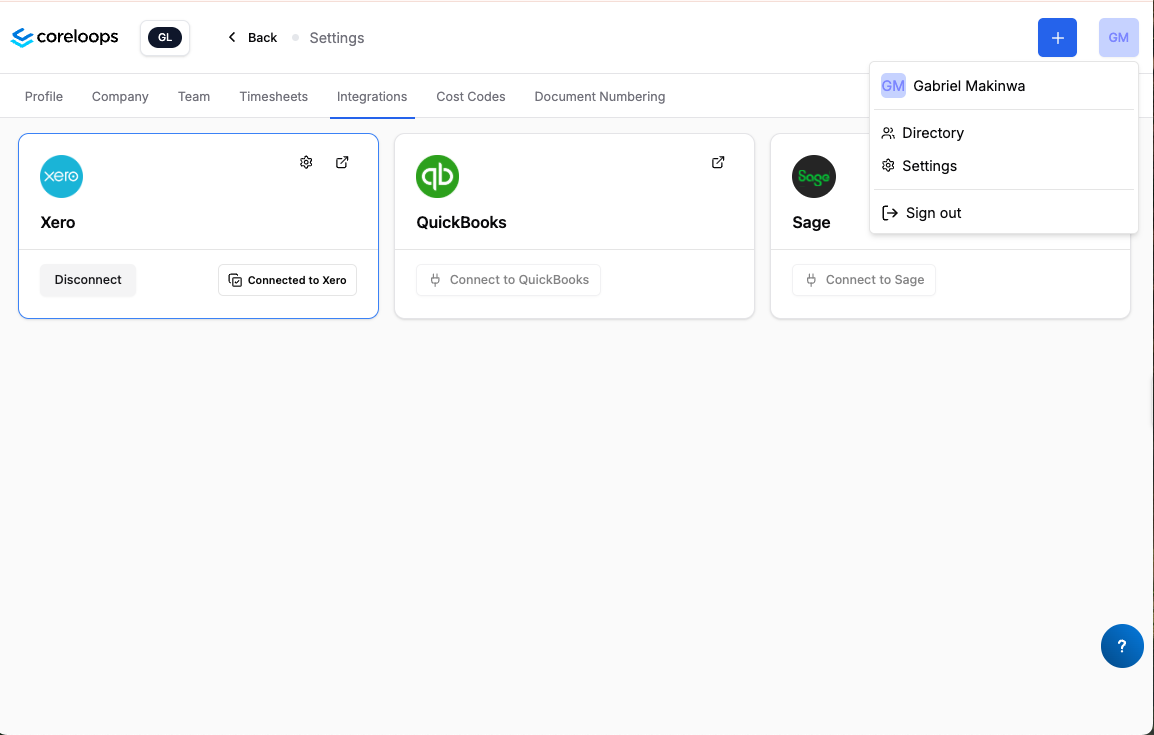
Task: Switch to the Company tab
Action: point(120,96)
